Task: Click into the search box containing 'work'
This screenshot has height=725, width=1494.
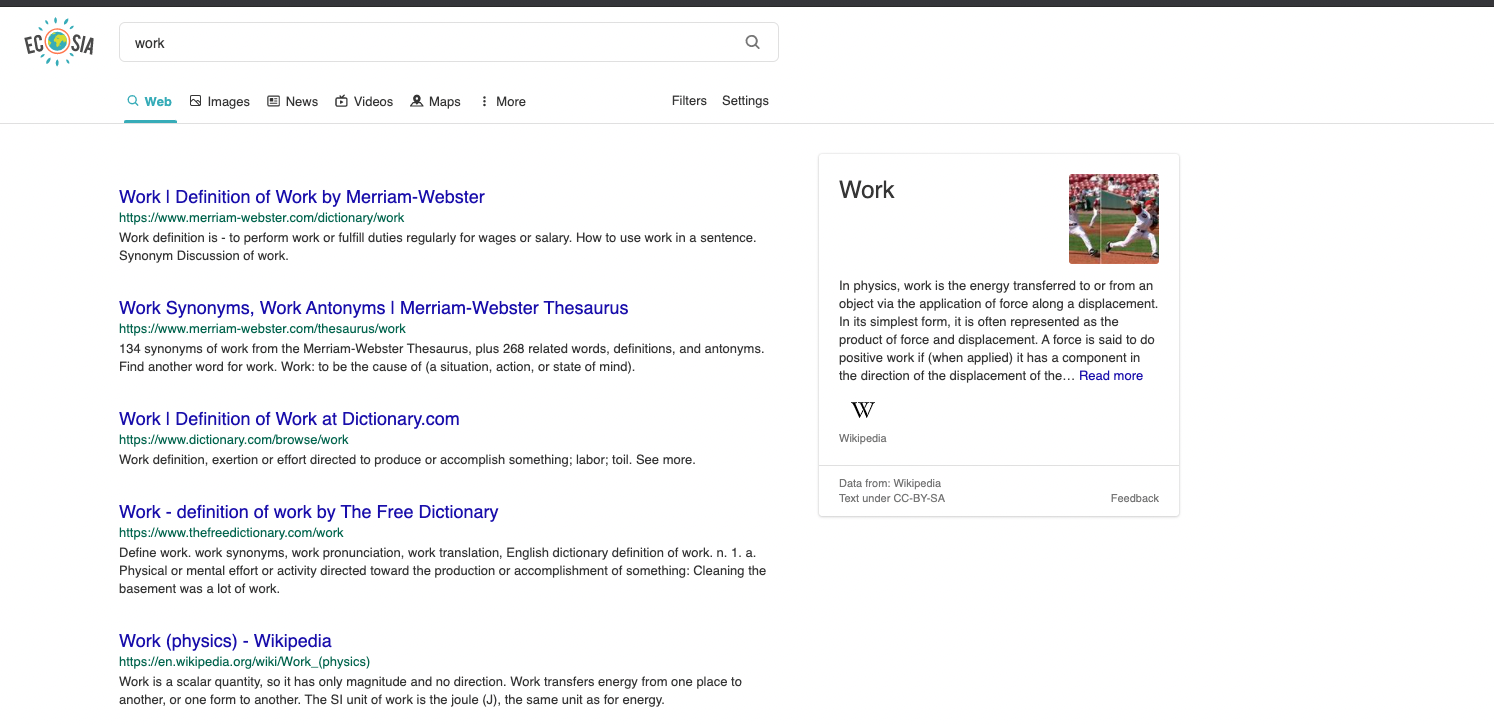Action: point(430,43)
